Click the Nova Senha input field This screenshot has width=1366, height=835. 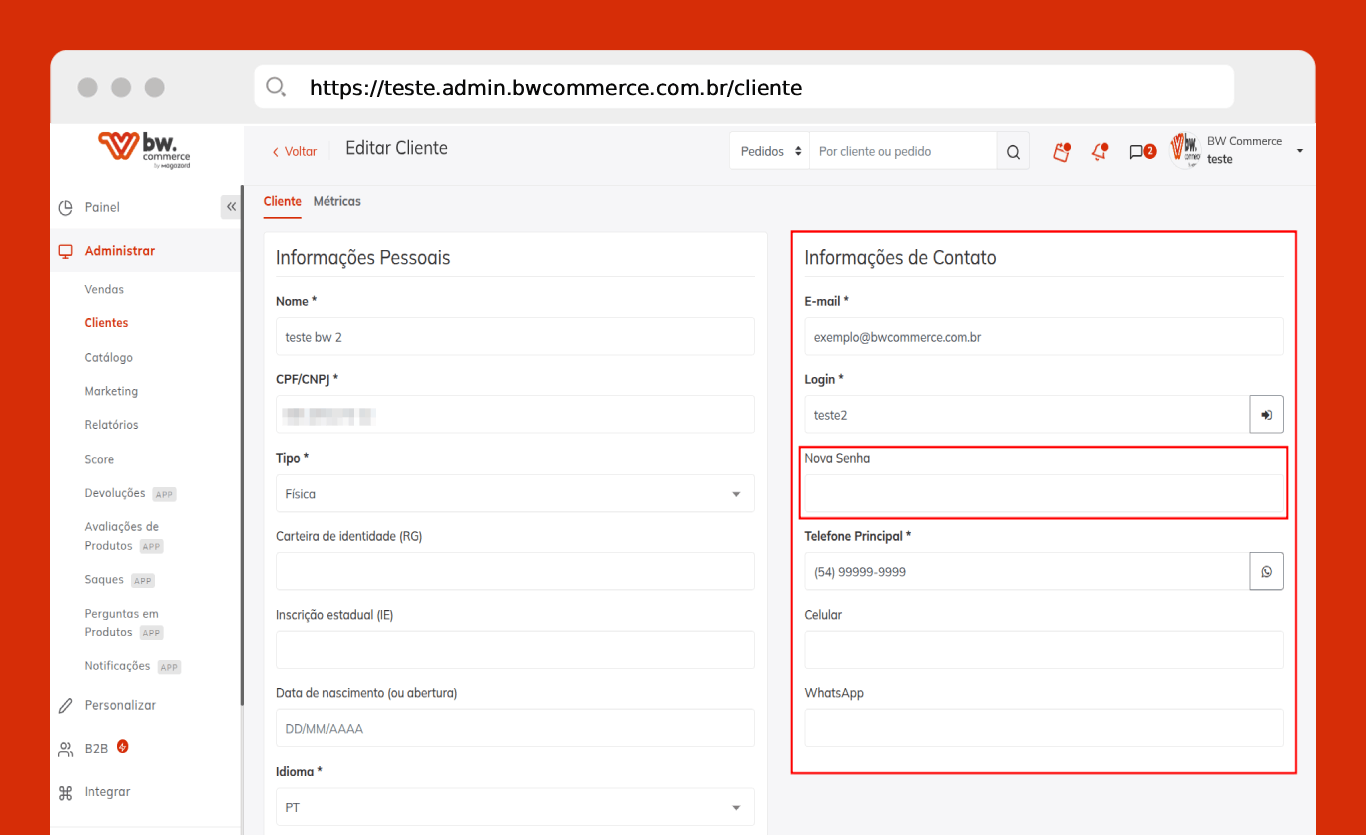1043,494
